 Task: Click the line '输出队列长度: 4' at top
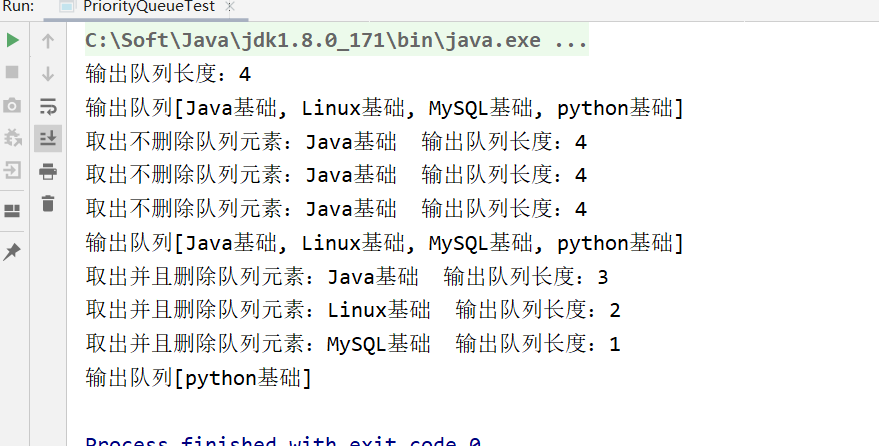[x=168, y=74]
